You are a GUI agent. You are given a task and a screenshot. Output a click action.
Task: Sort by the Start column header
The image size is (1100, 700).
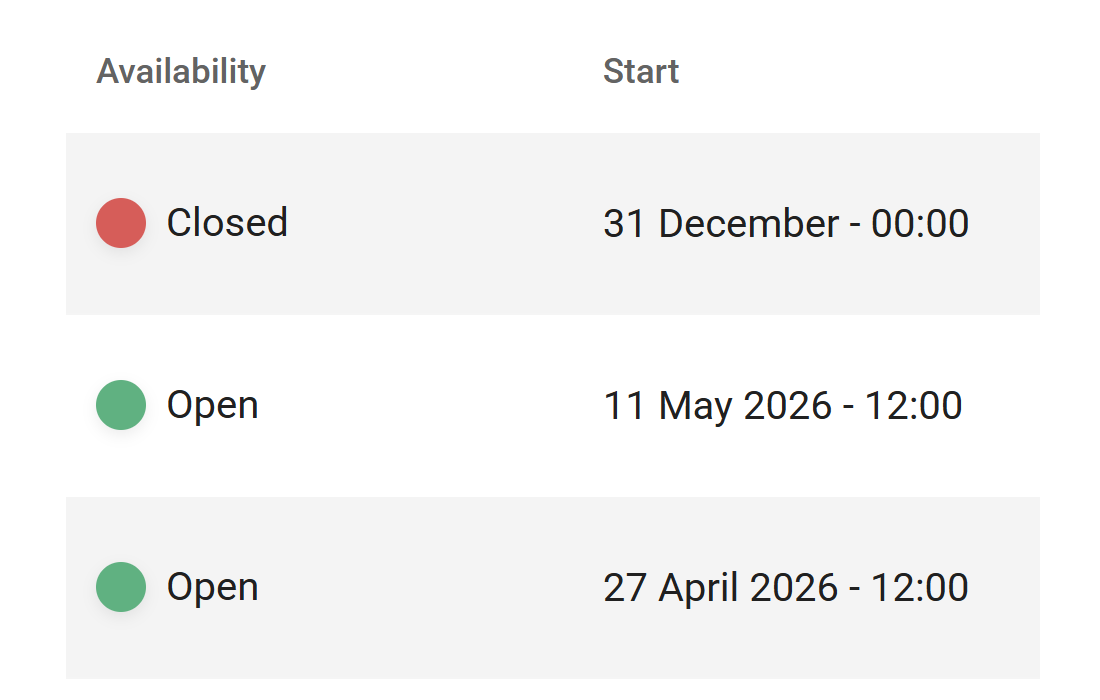[641, 72]
